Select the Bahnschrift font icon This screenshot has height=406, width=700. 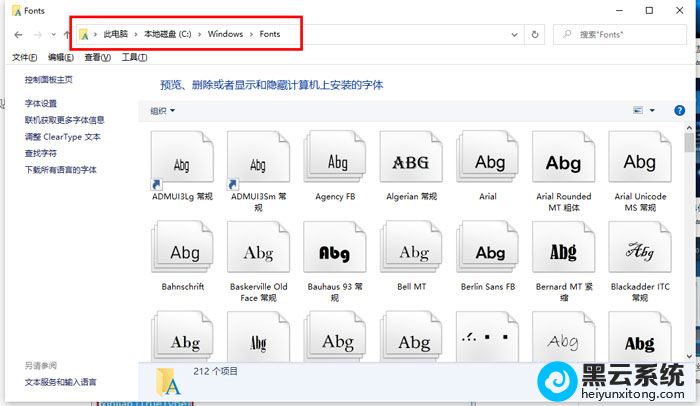pos(183,253)
